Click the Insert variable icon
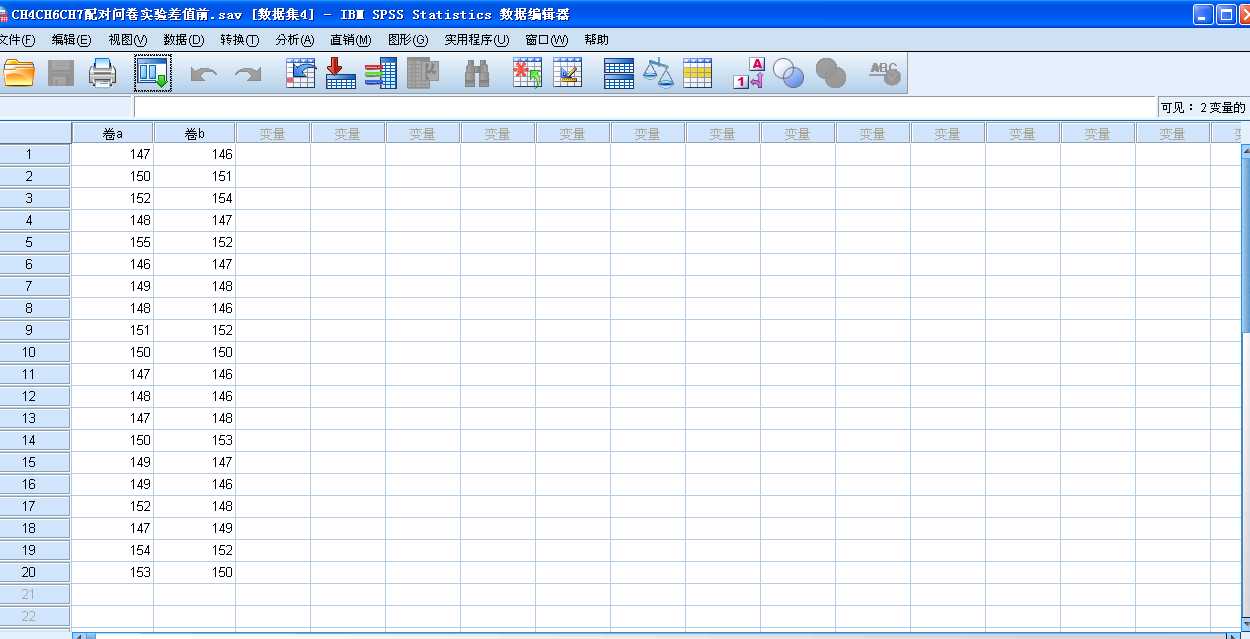 pyautogui.click(x=568, y=73)
